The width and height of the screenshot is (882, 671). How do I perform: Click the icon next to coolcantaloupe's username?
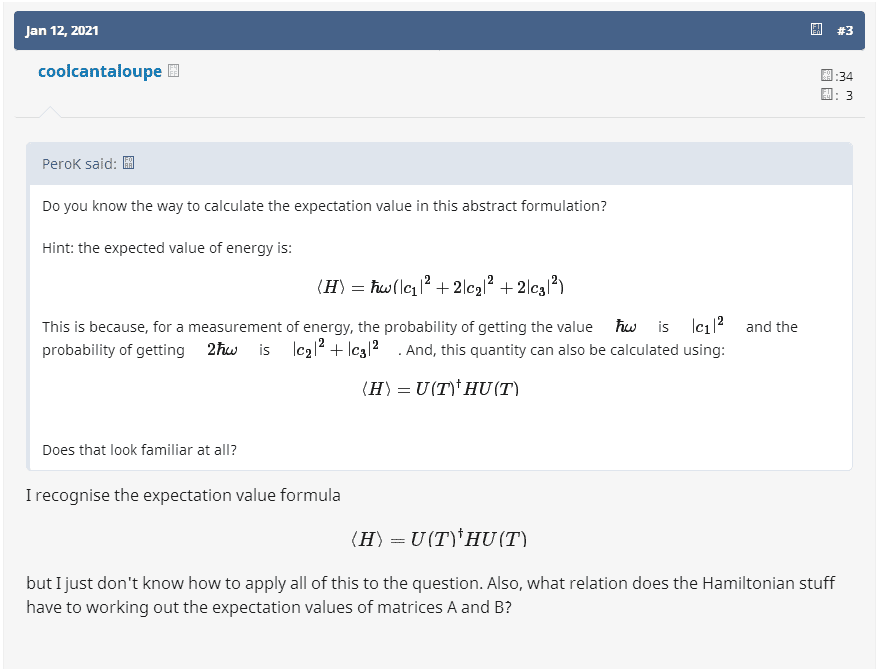[174, 71]
